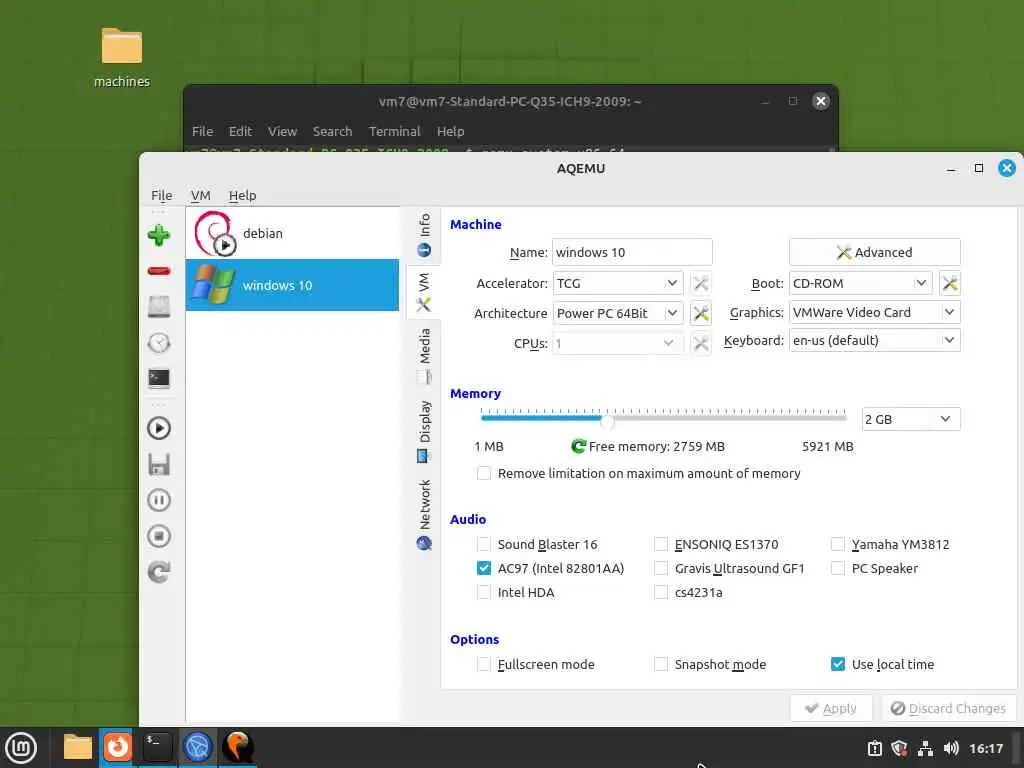Open the Graphics card dropdown

pyautogui.click(x=874, y=312)
